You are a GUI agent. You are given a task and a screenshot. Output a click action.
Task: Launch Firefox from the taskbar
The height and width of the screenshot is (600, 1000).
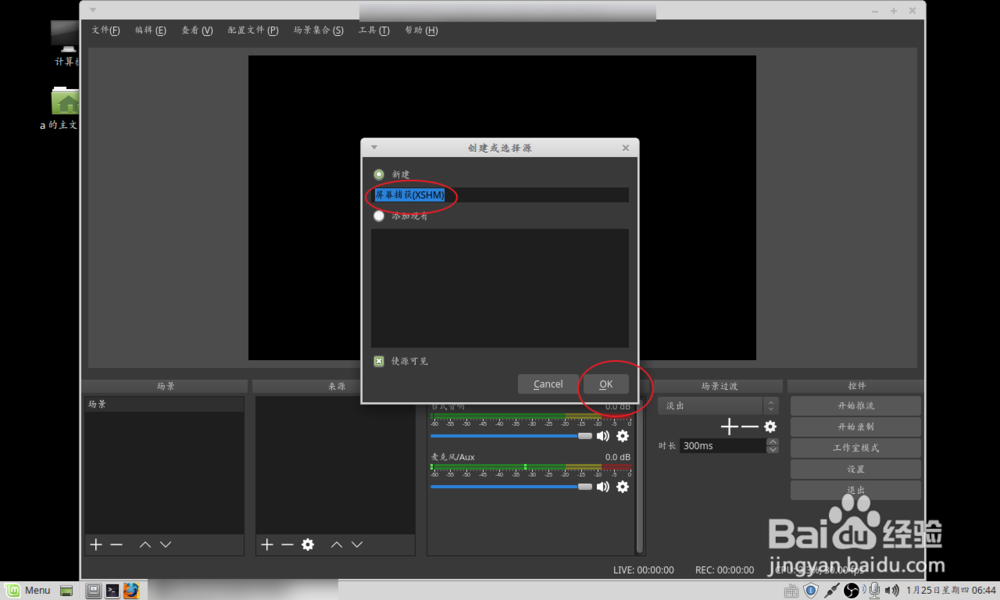(x=131, y=590)
